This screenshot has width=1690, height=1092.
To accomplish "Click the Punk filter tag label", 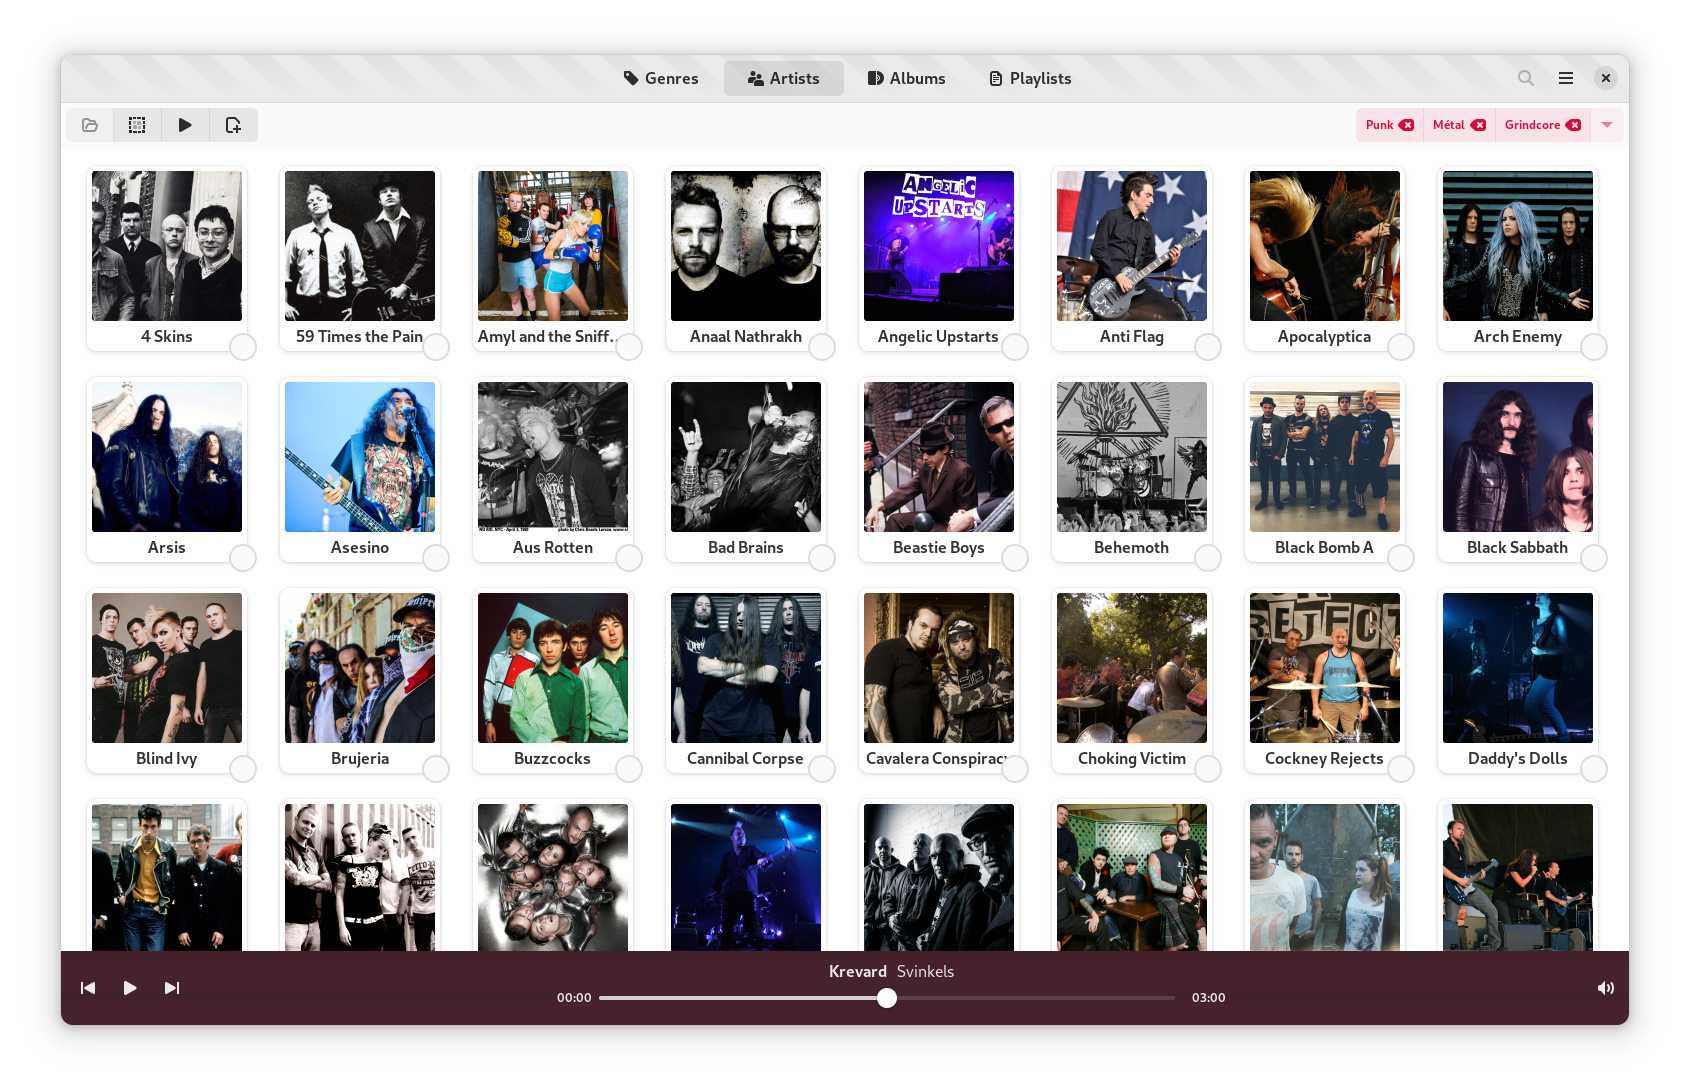I will 1379,125.
